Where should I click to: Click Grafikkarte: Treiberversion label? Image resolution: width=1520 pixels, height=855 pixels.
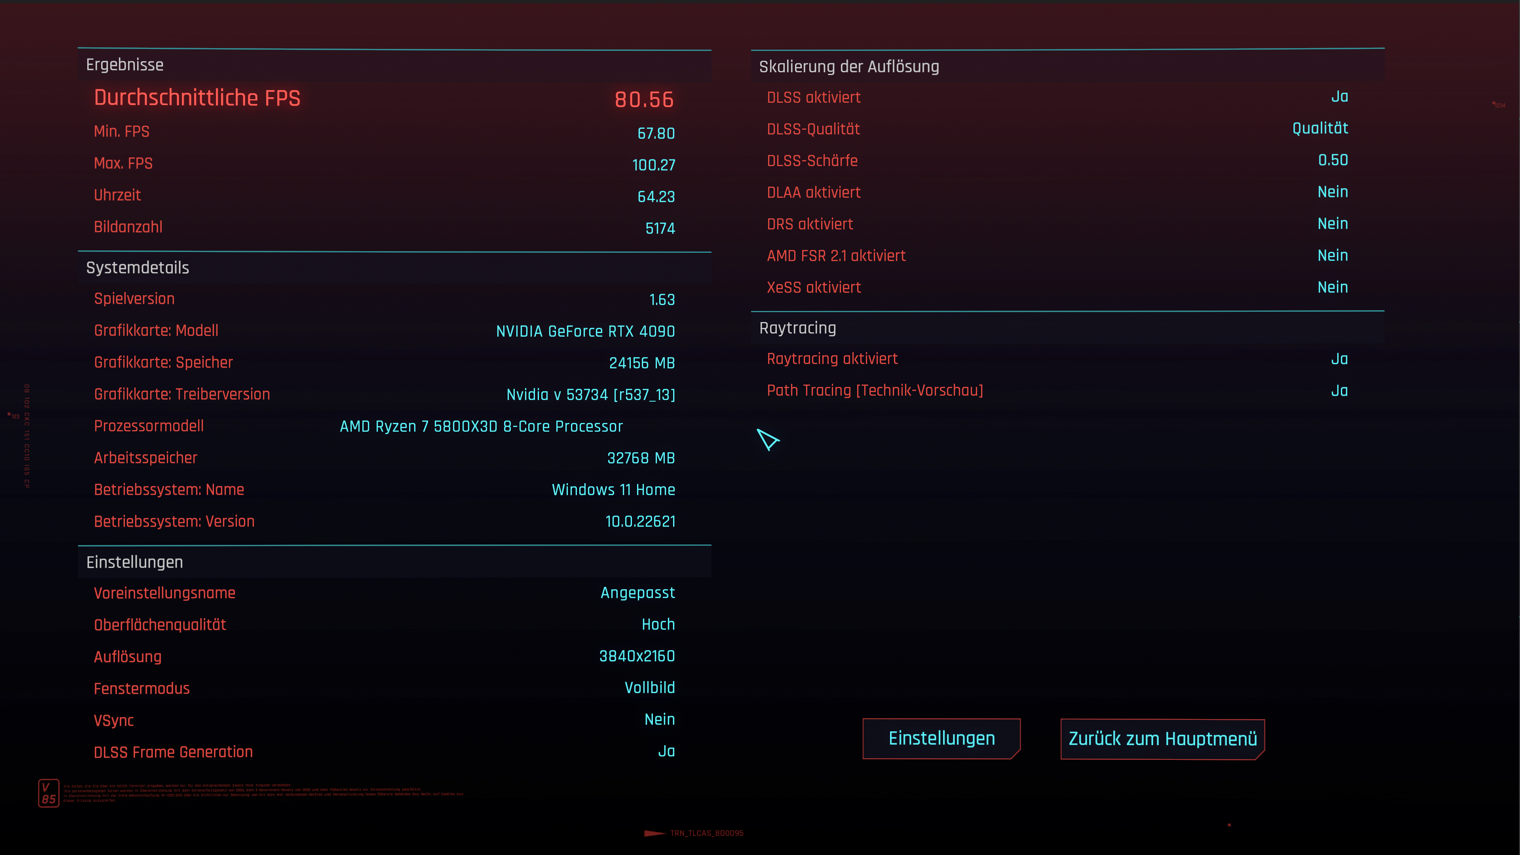[x=182, y=395]
